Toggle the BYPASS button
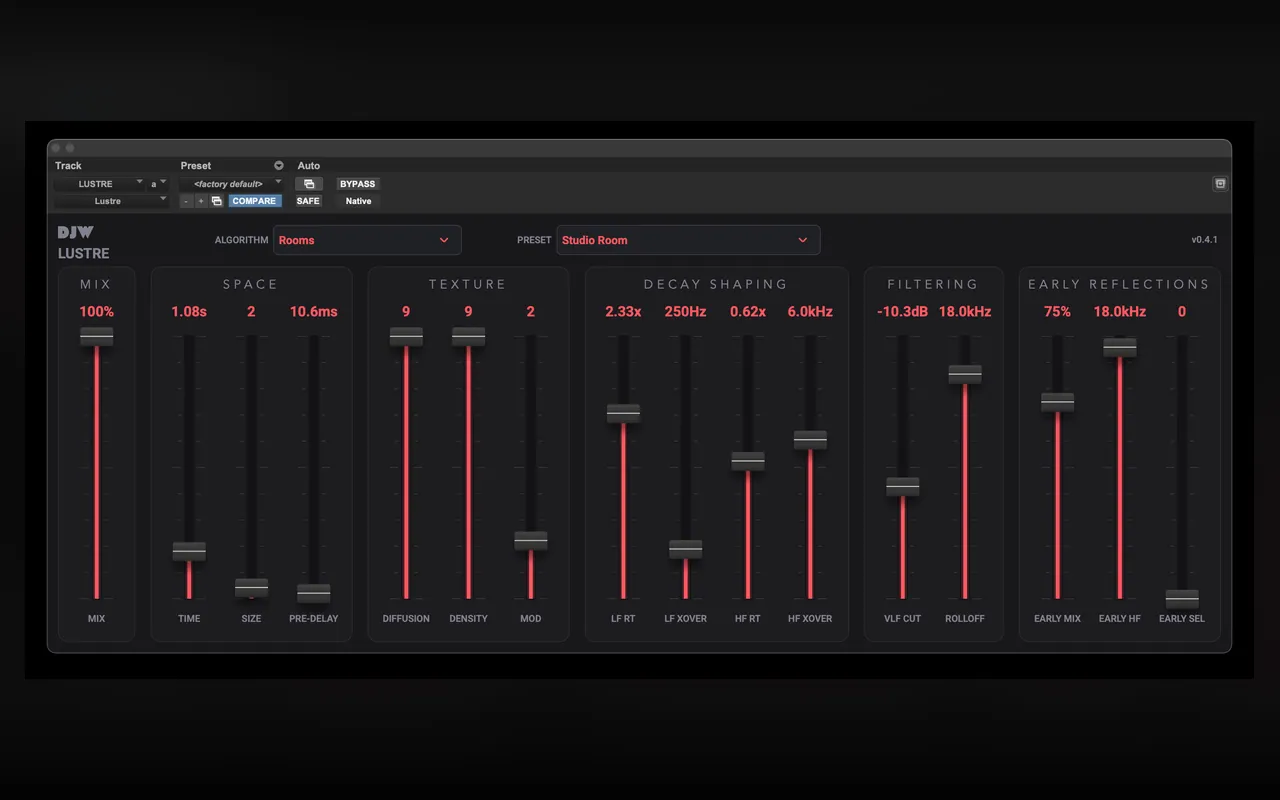 (x=357, y=184)
